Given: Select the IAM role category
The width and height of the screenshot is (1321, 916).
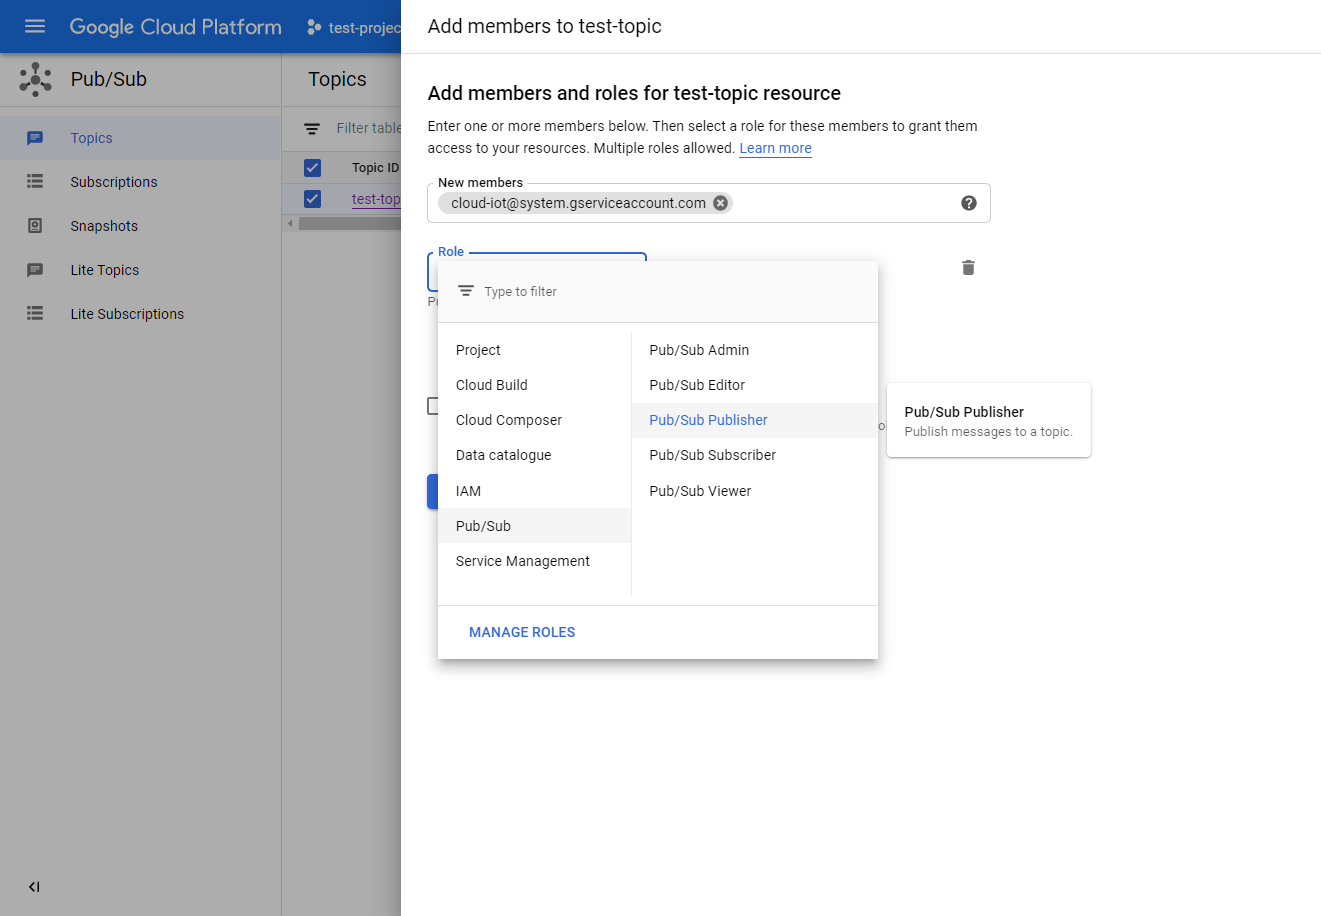Looking at the screenshot, I should click(x=535, y=491).
